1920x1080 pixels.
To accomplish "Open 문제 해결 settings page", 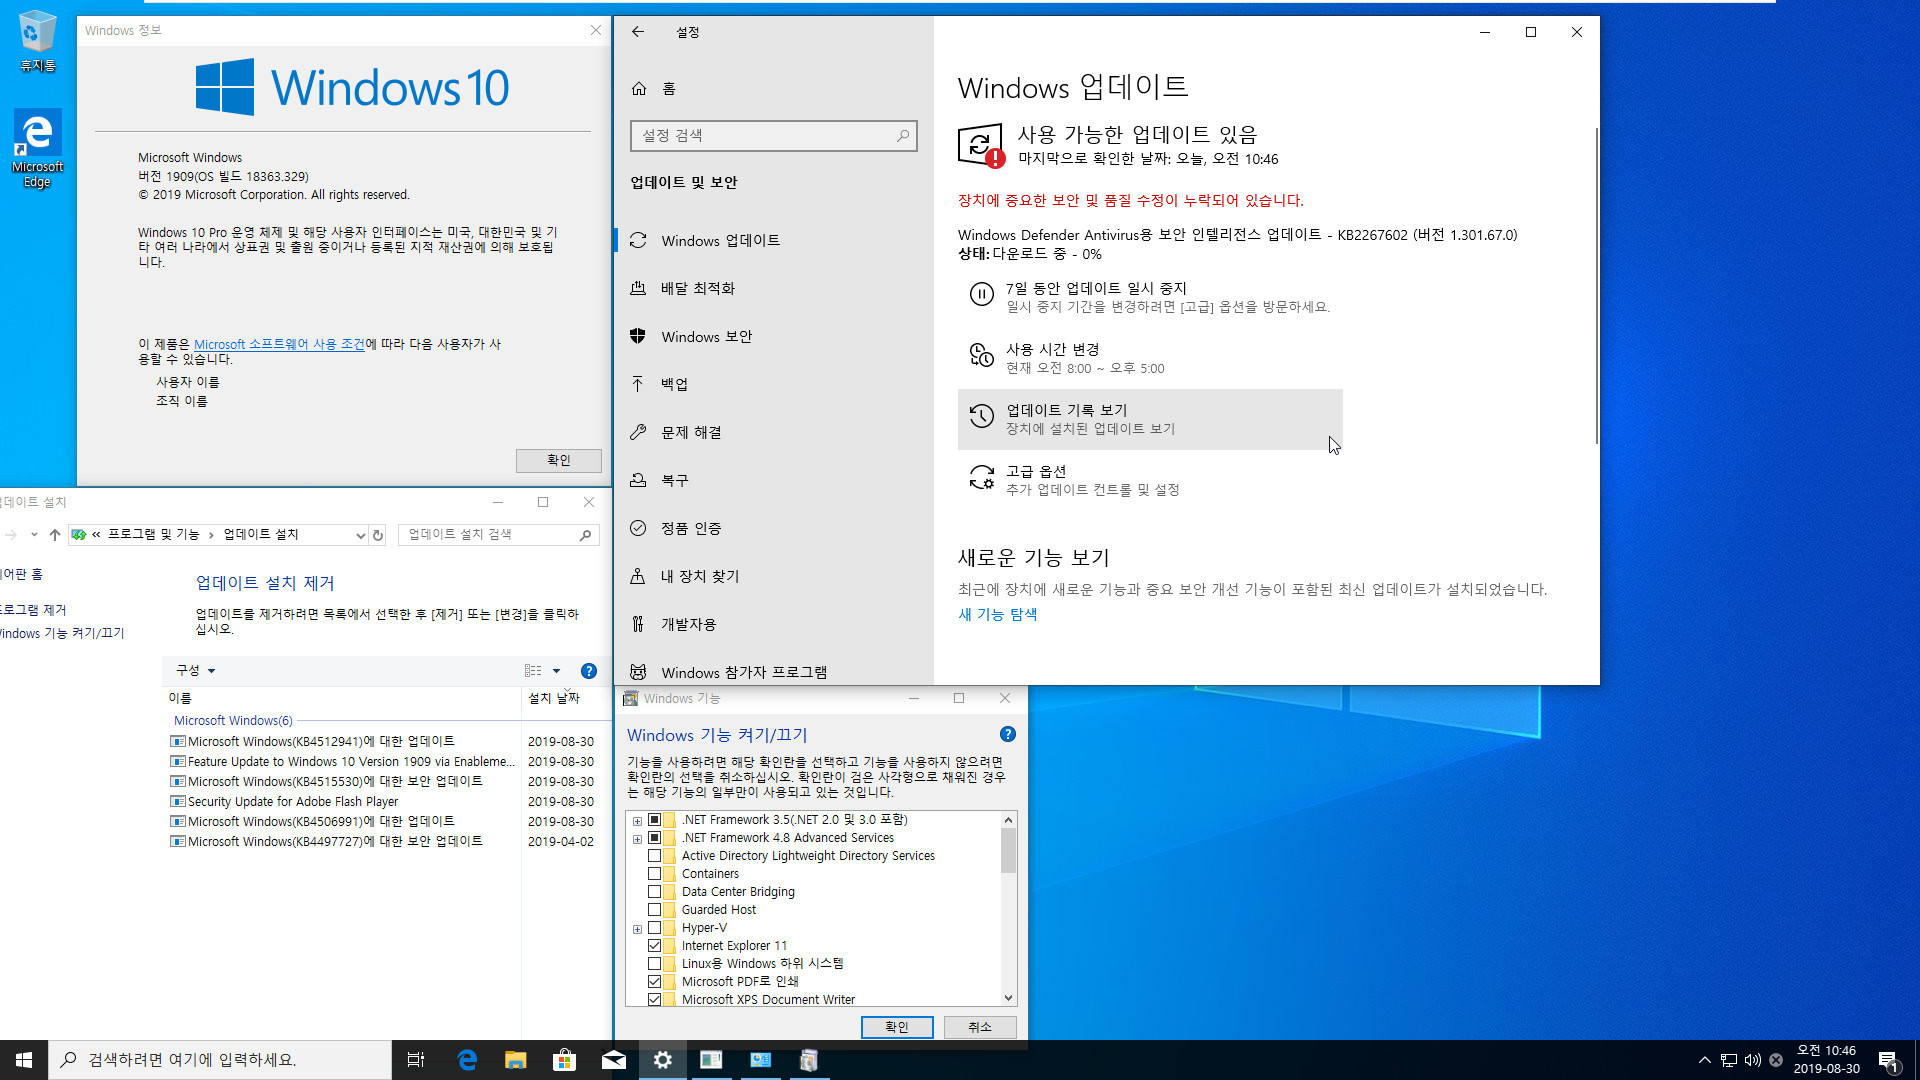I will [773, 433].
